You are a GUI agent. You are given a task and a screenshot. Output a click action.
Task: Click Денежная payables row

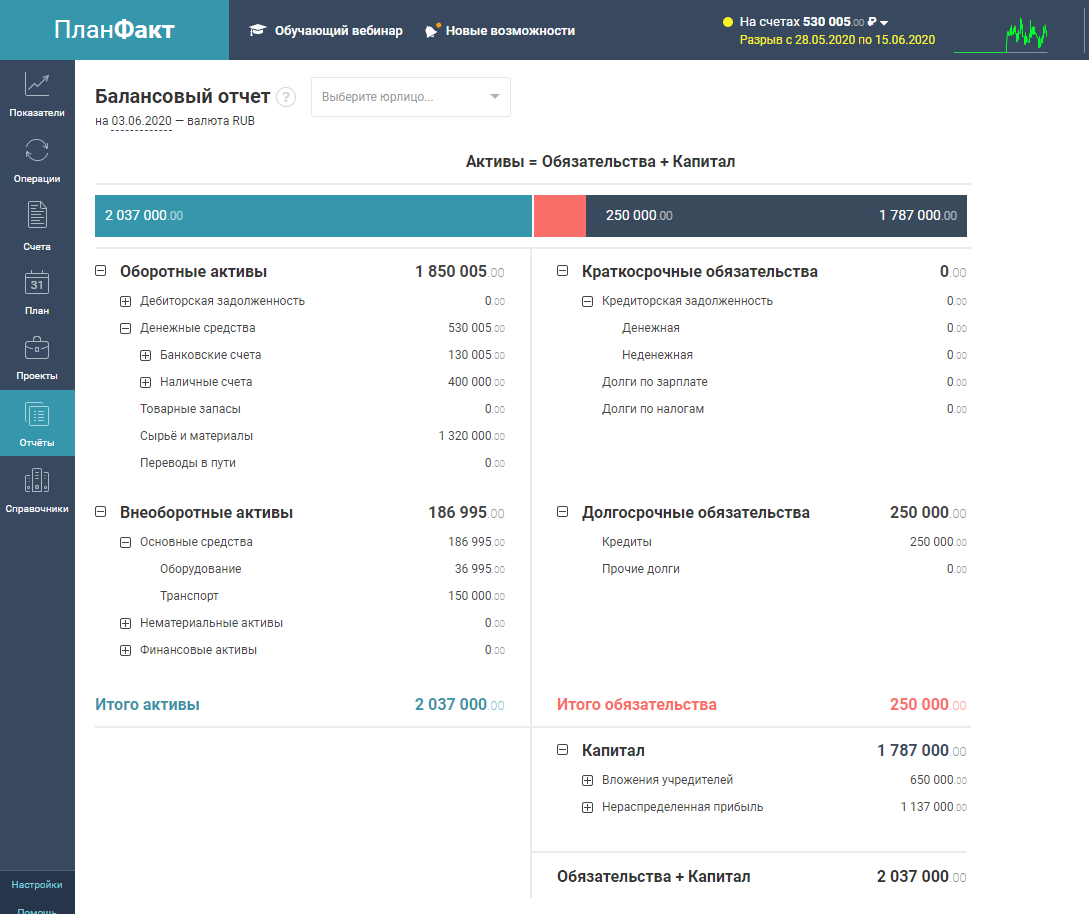tap(794, 328)
